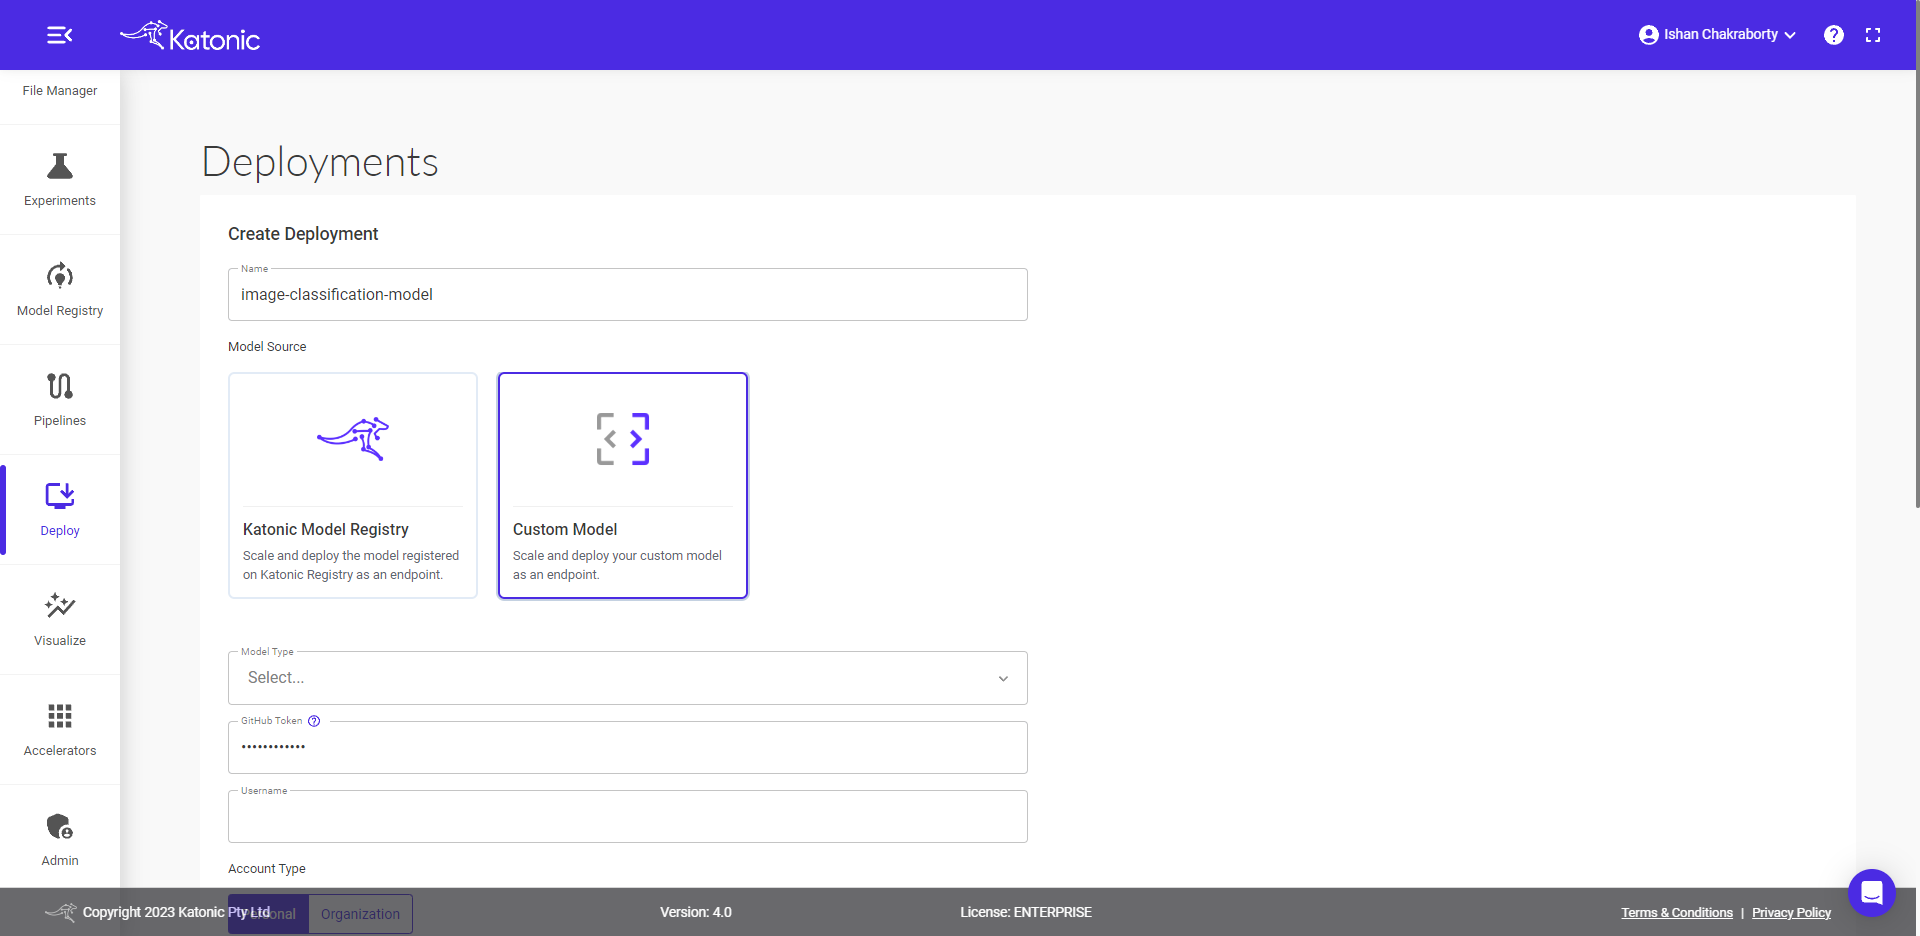Open File Manager in the sidebar
1920x936 pixels.
point(60,91)
